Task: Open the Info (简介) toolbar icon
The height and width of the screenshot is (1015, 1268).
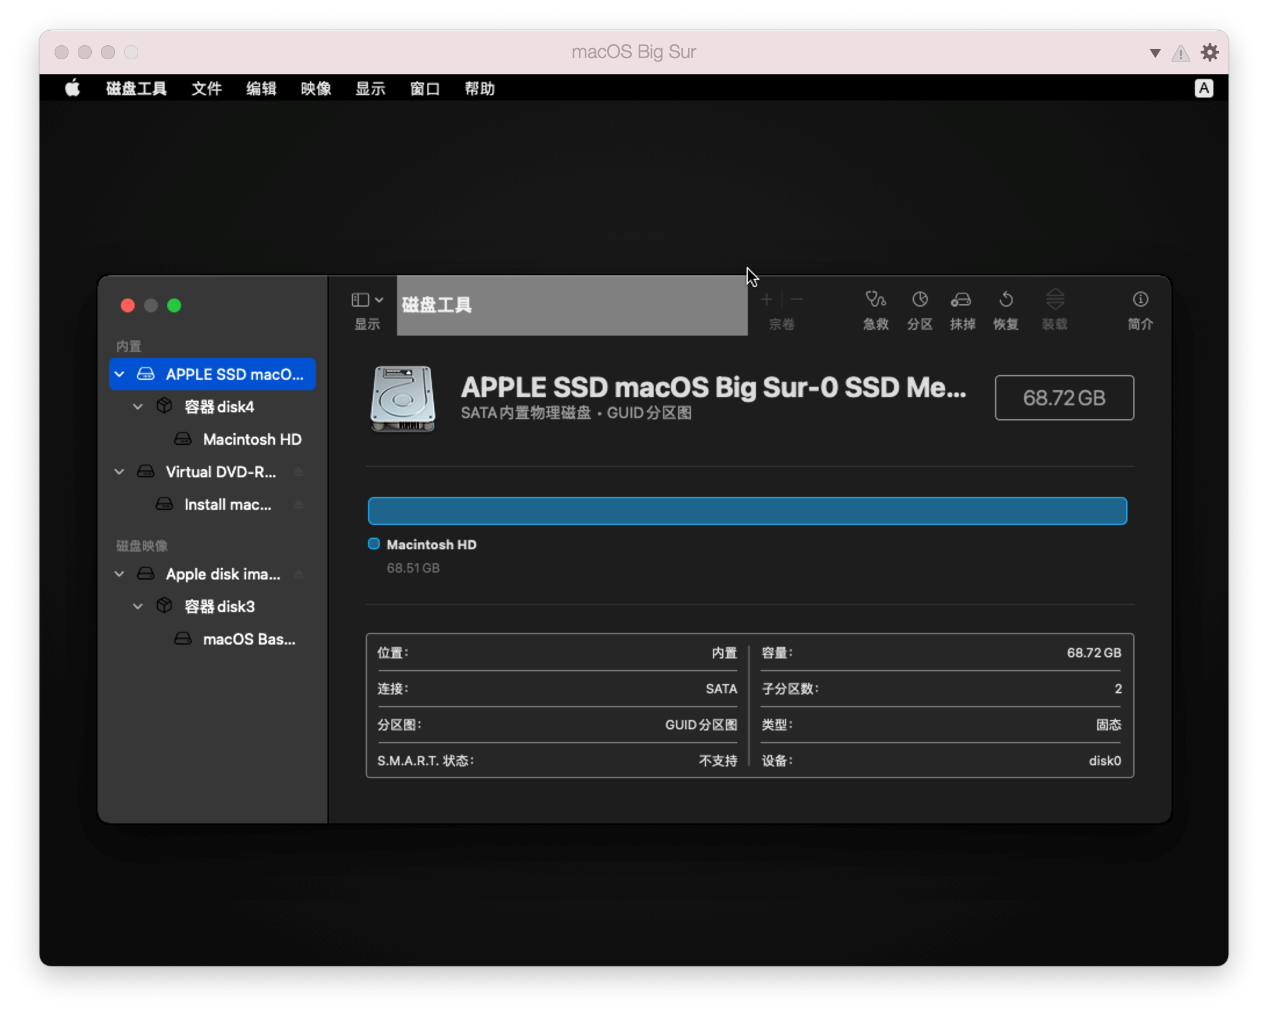Action: 1140,299
